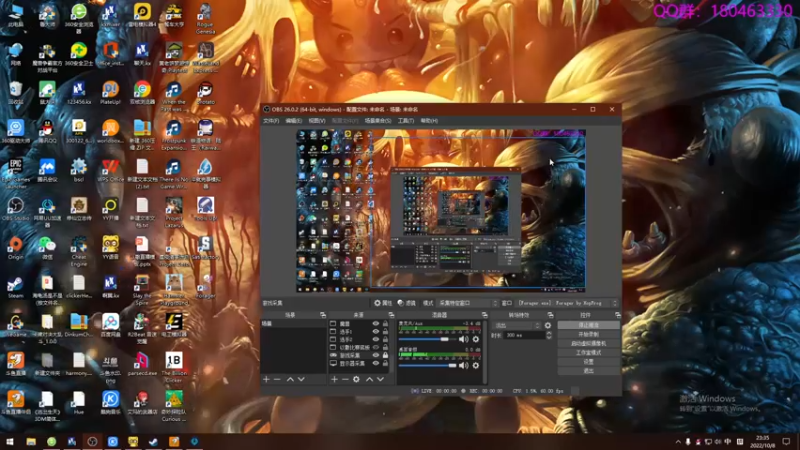The width and height of the screenshot is (800, 450).
Task: Select PlateUp! desktop shortcut
Action: pos(110,93)
